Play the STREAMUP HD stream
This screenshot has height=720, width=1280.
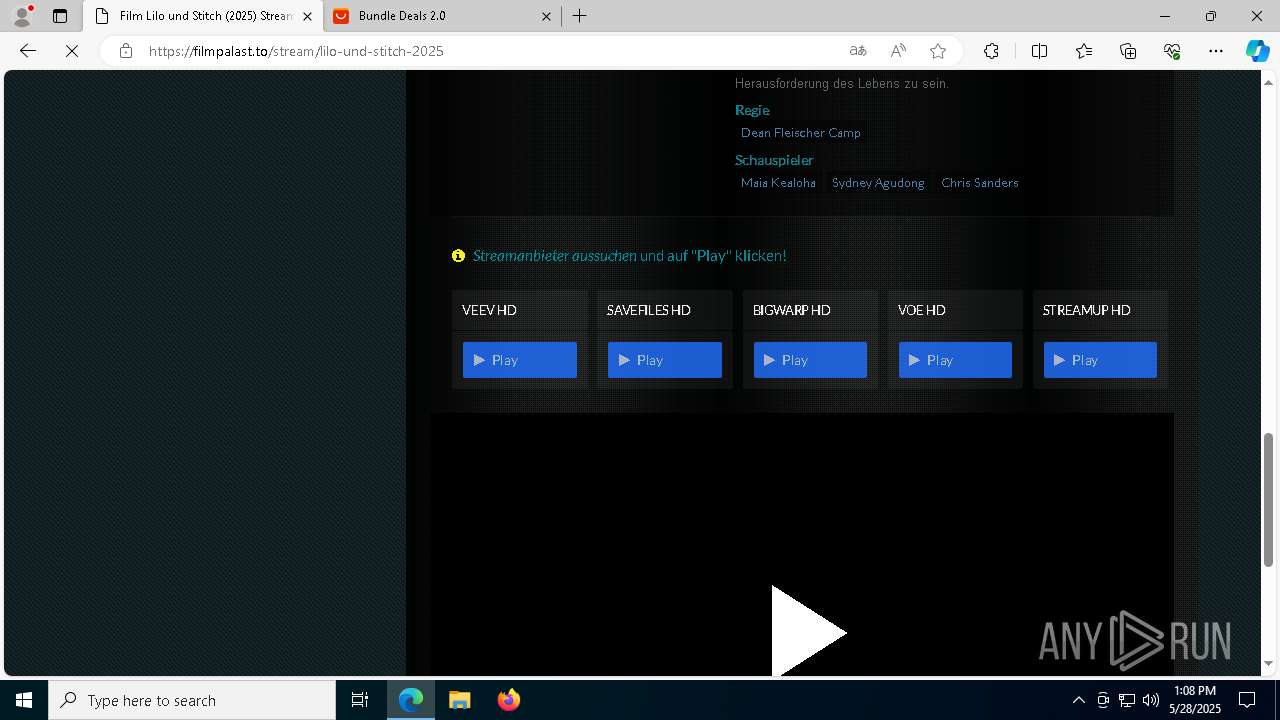click(x=1100, y=360)
